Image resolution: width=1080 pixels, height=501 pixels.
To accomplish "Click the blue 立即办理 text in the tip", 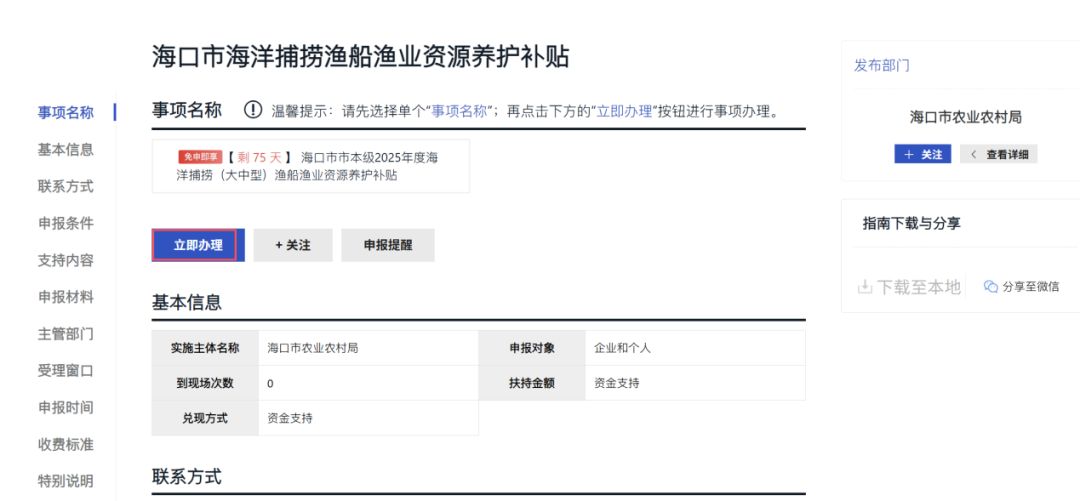I will (624, 110).
